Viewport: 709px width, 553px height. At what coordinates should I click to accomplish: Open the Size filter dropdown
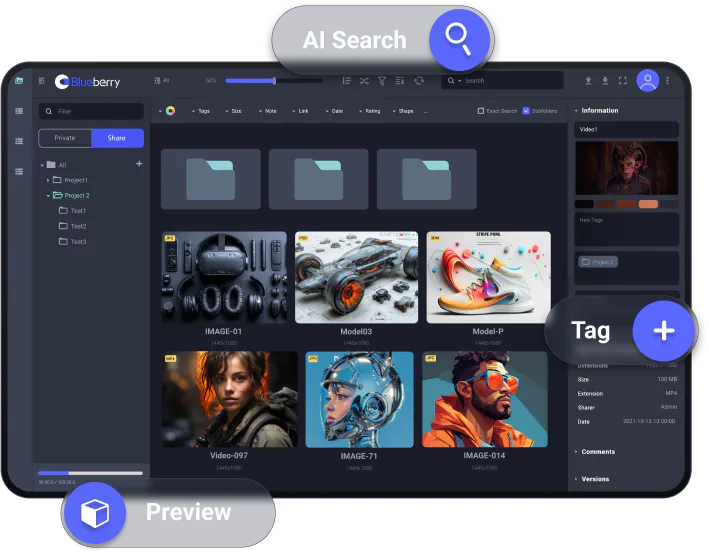point(233,111)
